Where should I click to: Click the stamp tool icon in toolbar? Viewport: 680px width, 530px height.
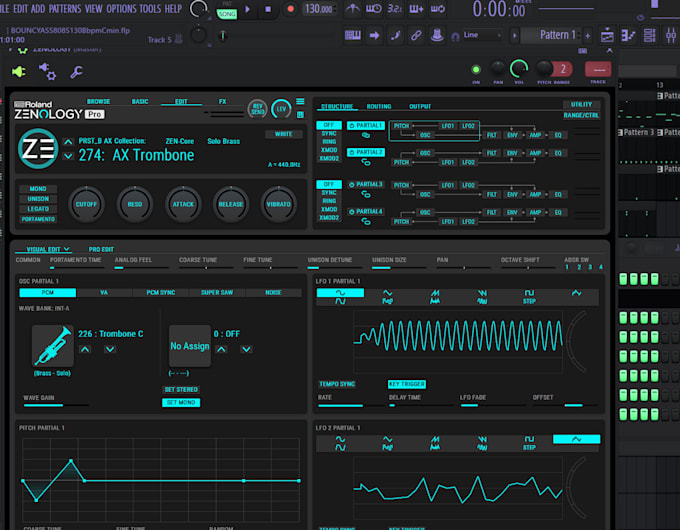437,35
